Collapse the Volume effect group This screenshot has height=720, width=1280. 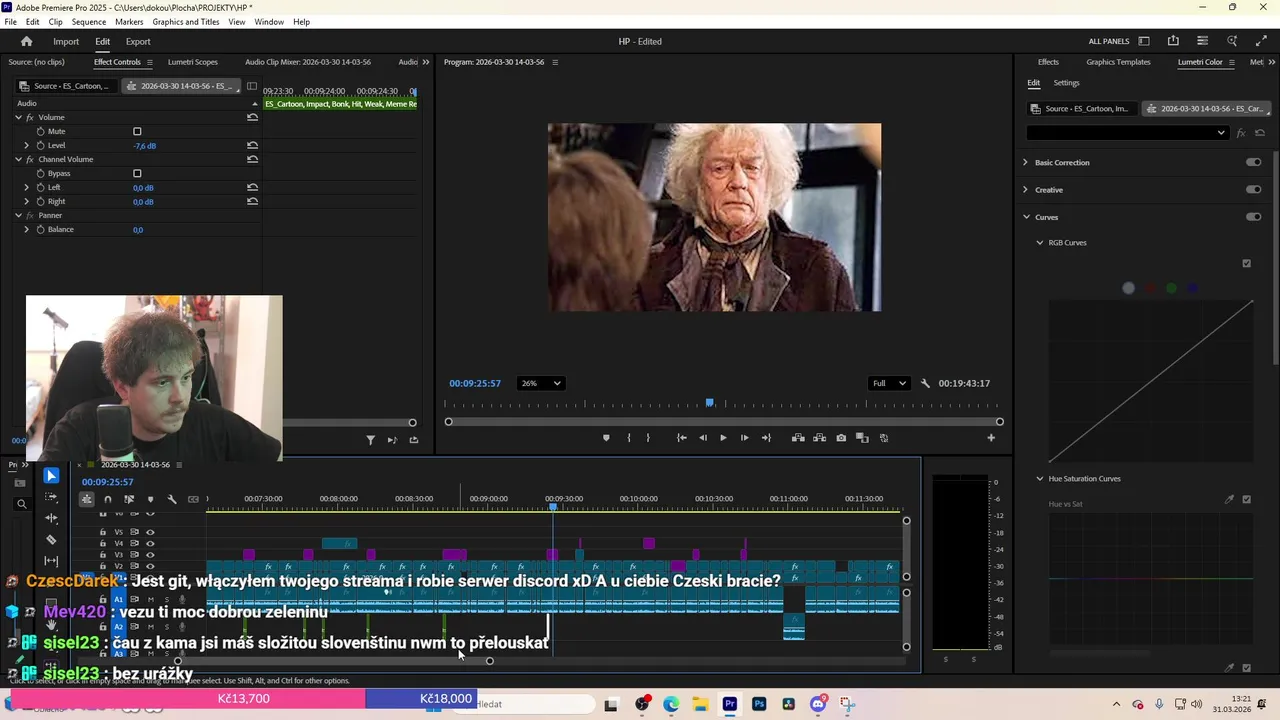tap(18, 117)
